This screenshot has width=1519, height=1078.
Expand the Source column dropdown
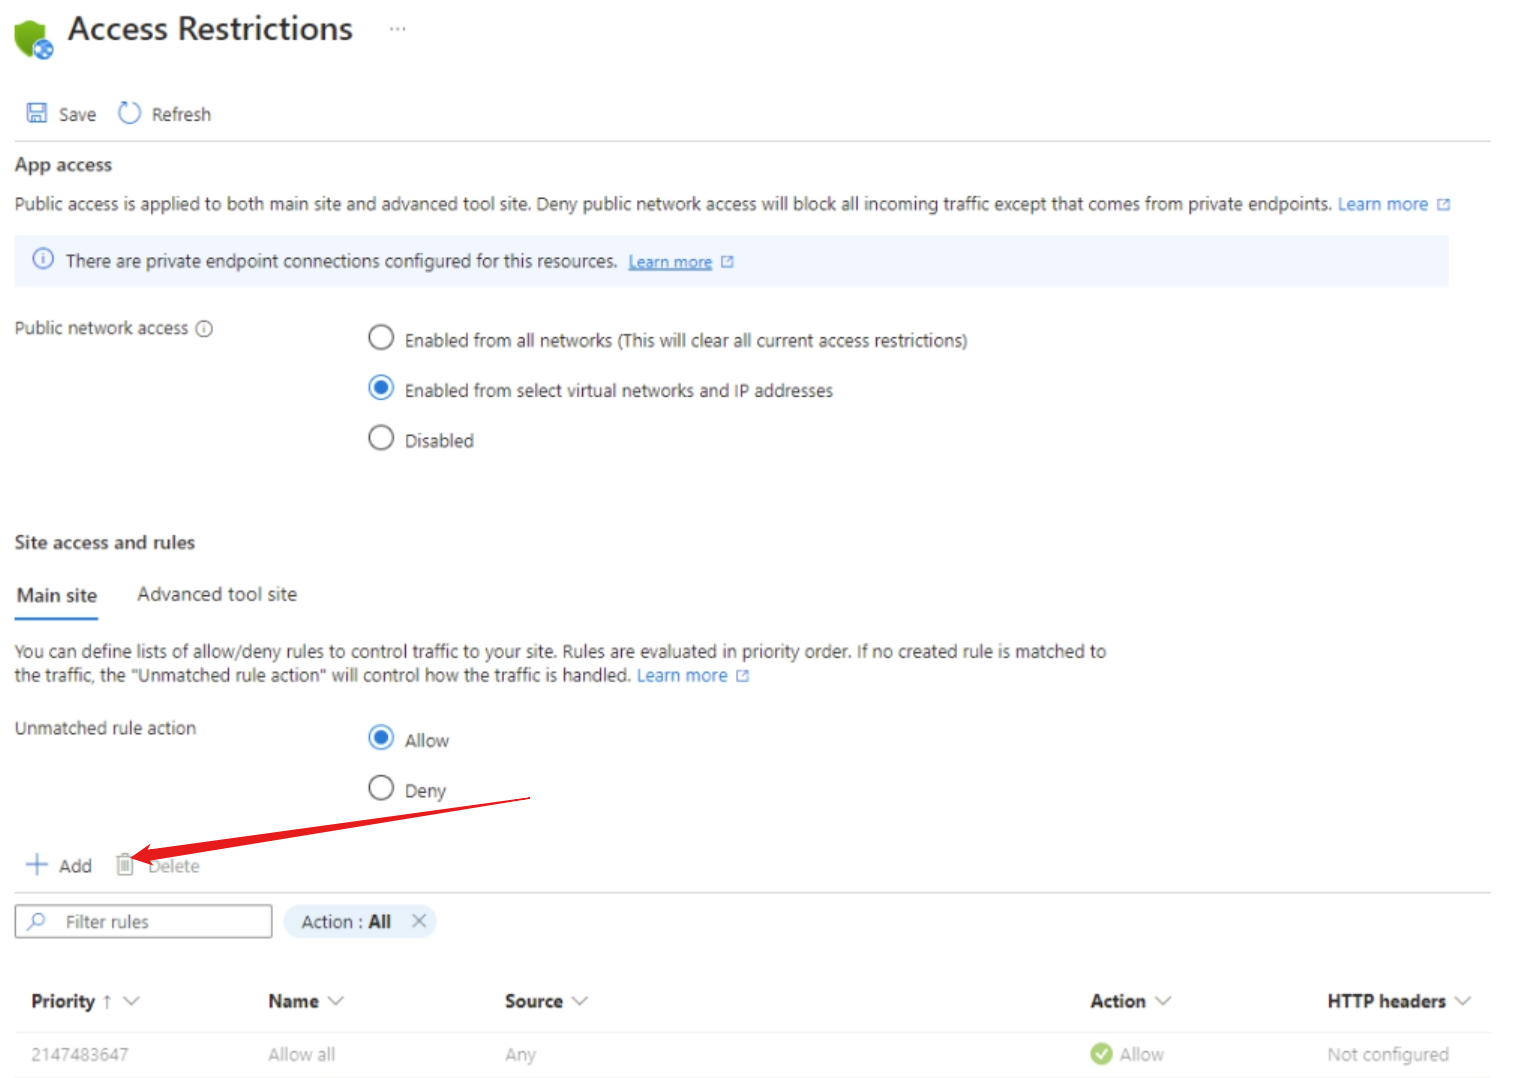(x=580, y=1001)
